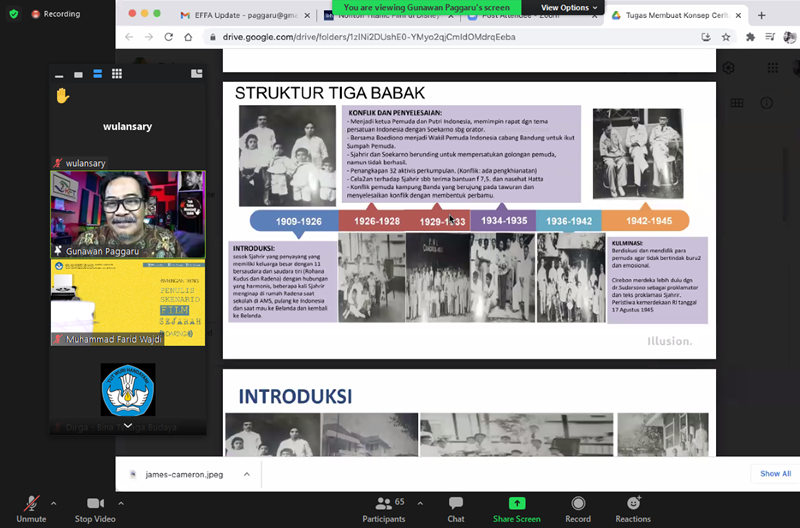Open Drive settings gear icon
Screen dimensions: 800x528
pyautogui.click(x=729, y=68)
